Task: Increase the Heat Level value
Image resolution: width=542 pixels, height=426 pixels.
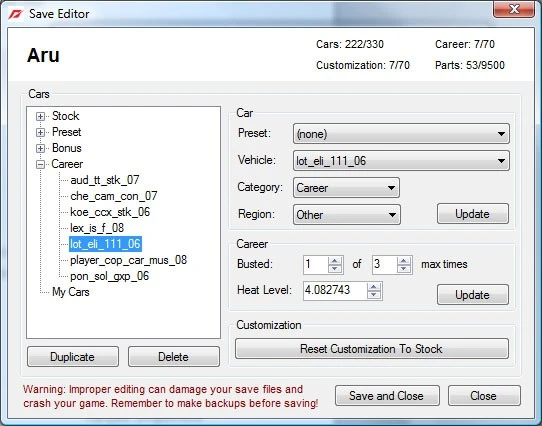Action: [x=373, y=287]
